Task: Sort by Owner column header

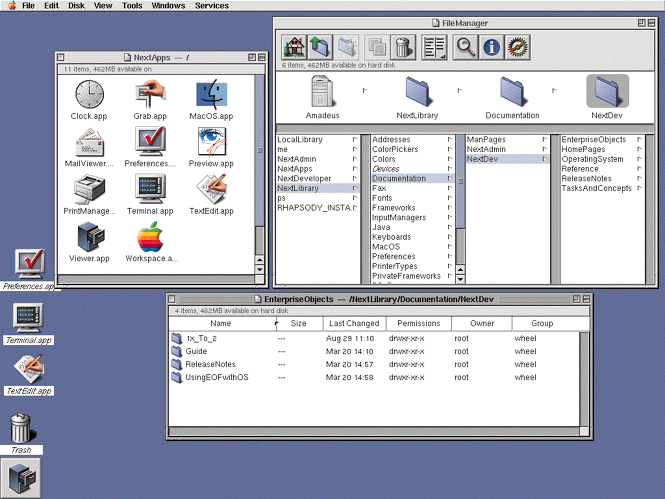Action: [x=482, y=323]
